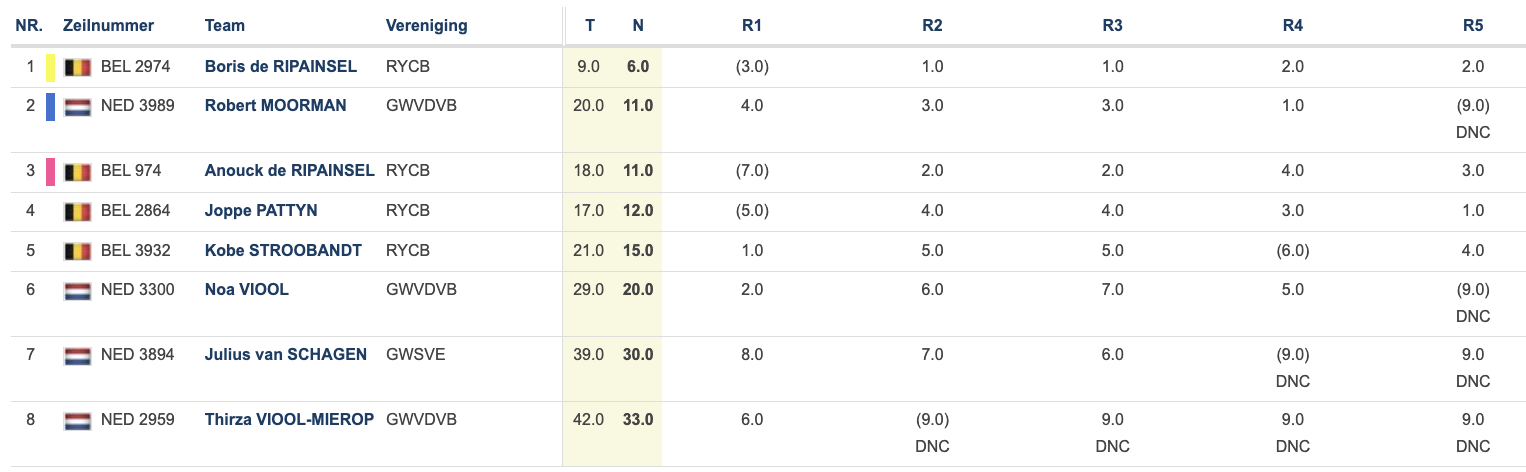Click the Belgian flag beside BEL 3932
The width and height of the screenshot is (1526, 472).
click(78, 251)
